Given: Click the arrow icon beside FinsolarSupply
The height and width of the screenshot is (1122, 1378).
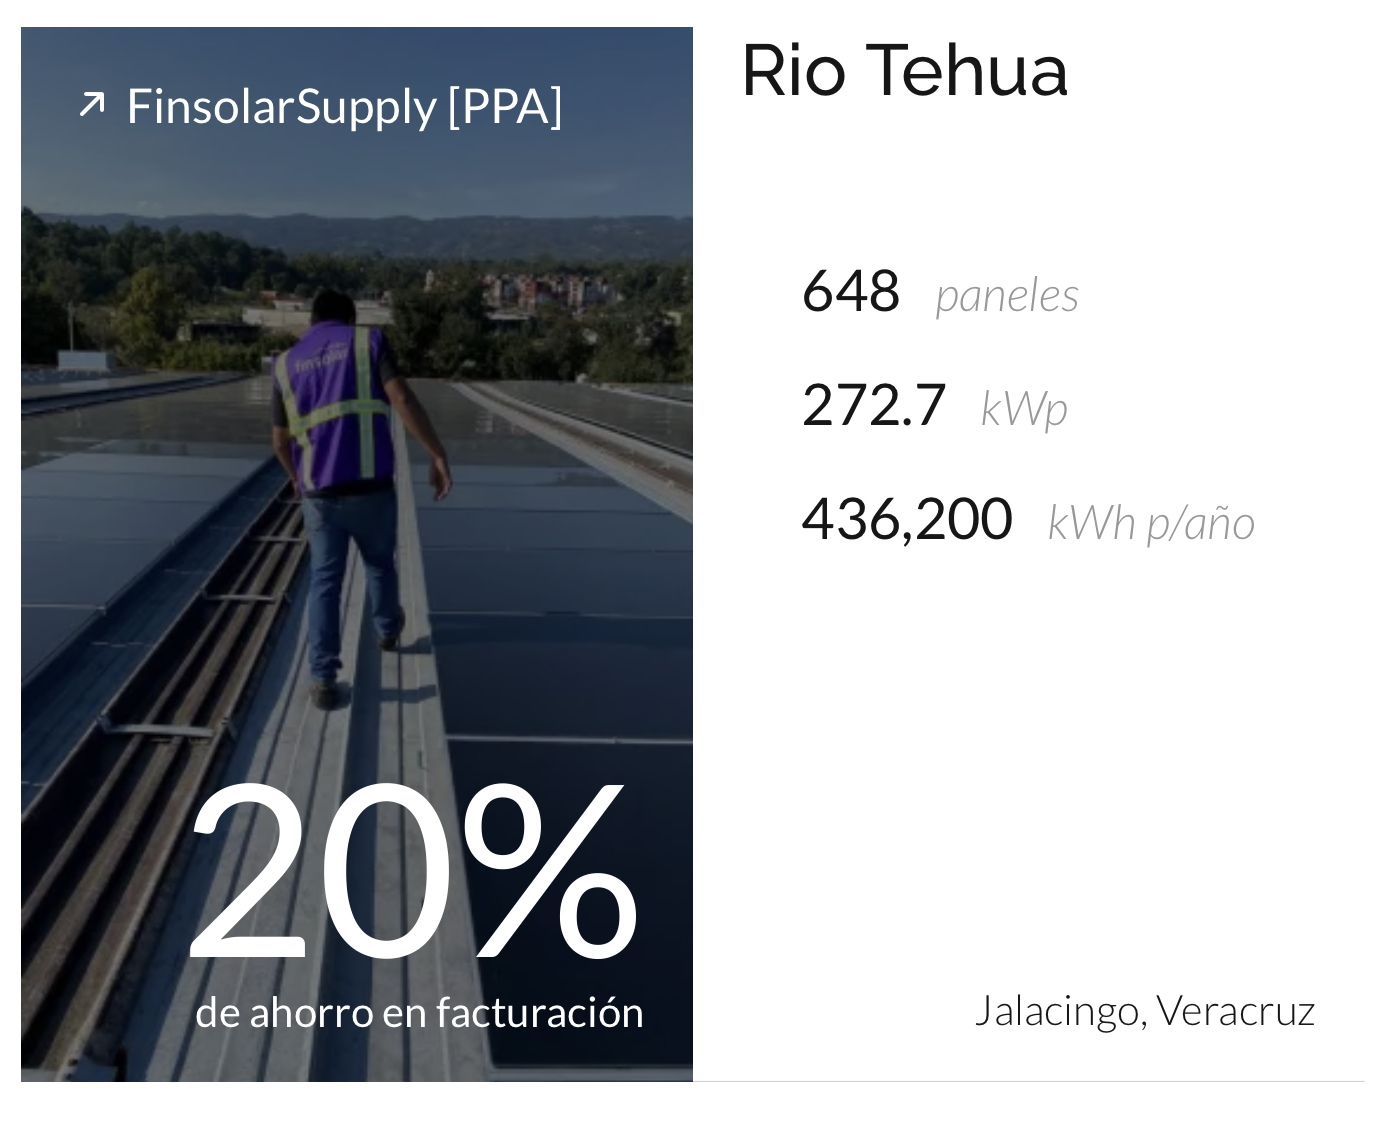Looking at the screenshot, I should click(92, 104).
